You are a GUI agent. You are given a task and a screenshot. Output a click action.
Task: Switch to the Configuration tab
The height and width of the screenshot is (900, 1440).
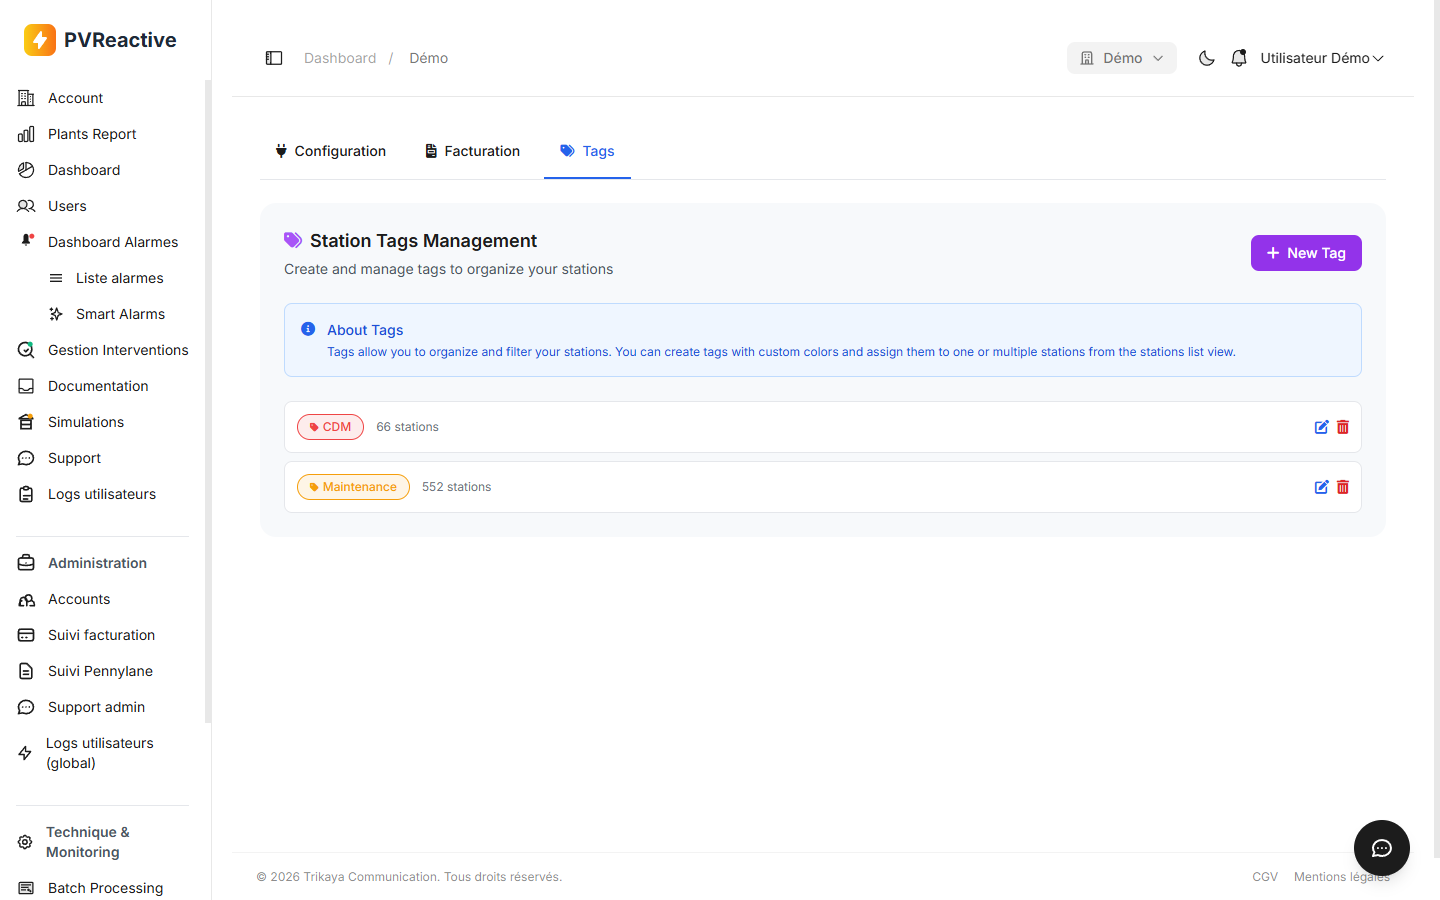(x=330, y=151)
